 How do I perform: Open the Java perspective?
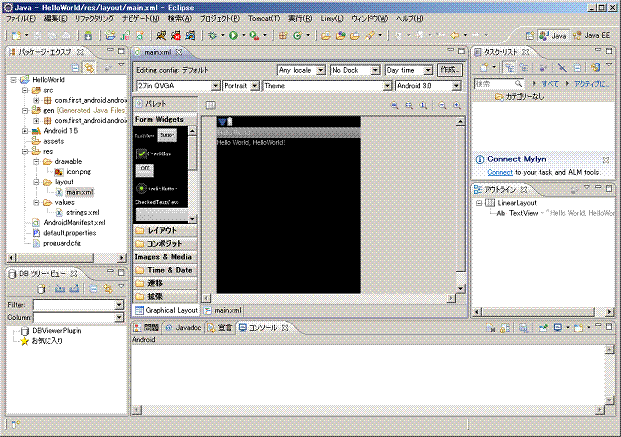[x=553, y=36]
